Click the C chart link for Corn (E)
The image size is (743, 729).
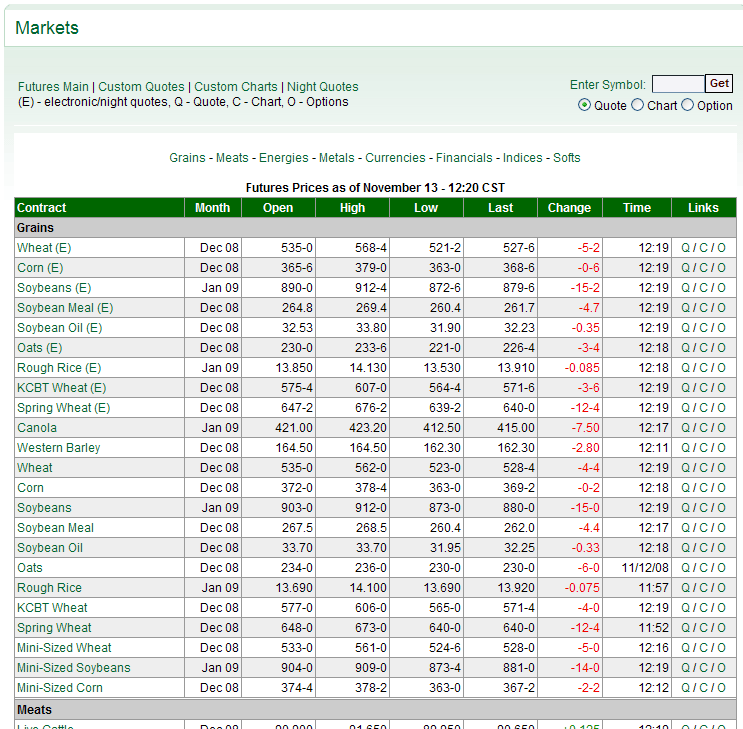703,267
